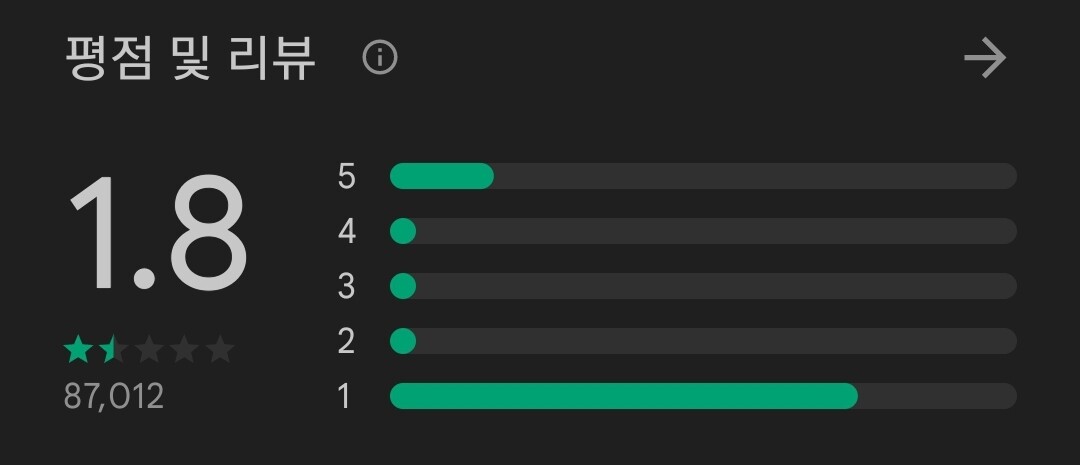1080x465 pixels.
Task: Click the number 4 rating label
Action: [346, 232]
